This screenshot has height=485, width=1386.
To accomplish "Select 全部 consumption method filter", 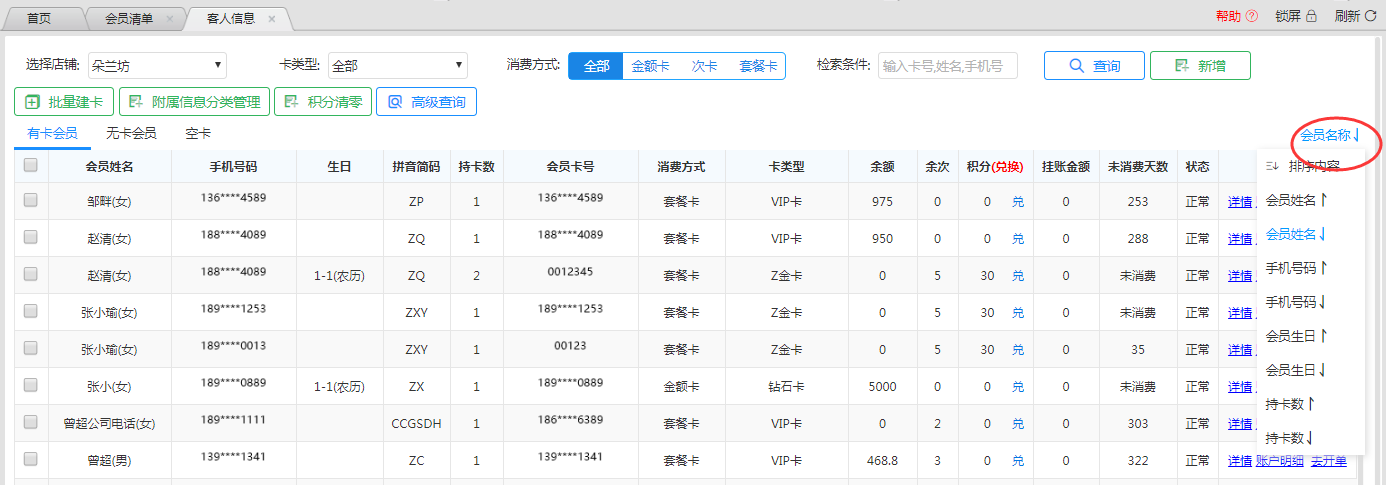I will (x=596, y=66).
